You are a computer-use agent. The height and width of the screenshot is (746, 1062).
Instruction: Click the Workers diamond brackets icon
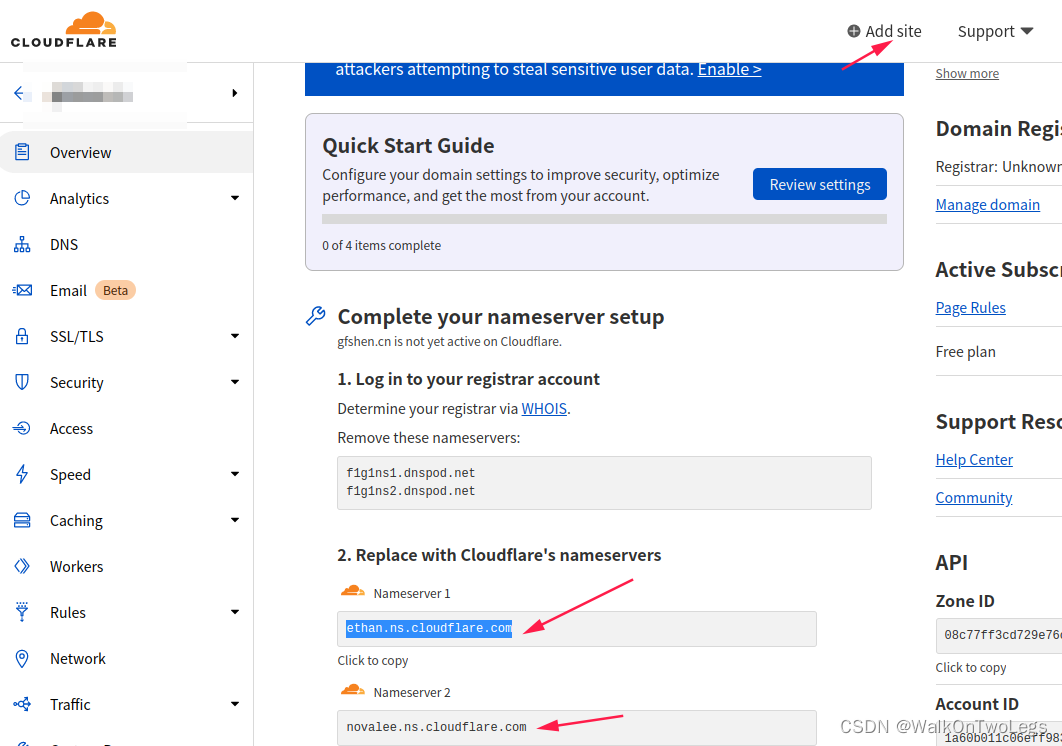click(22, 566)
